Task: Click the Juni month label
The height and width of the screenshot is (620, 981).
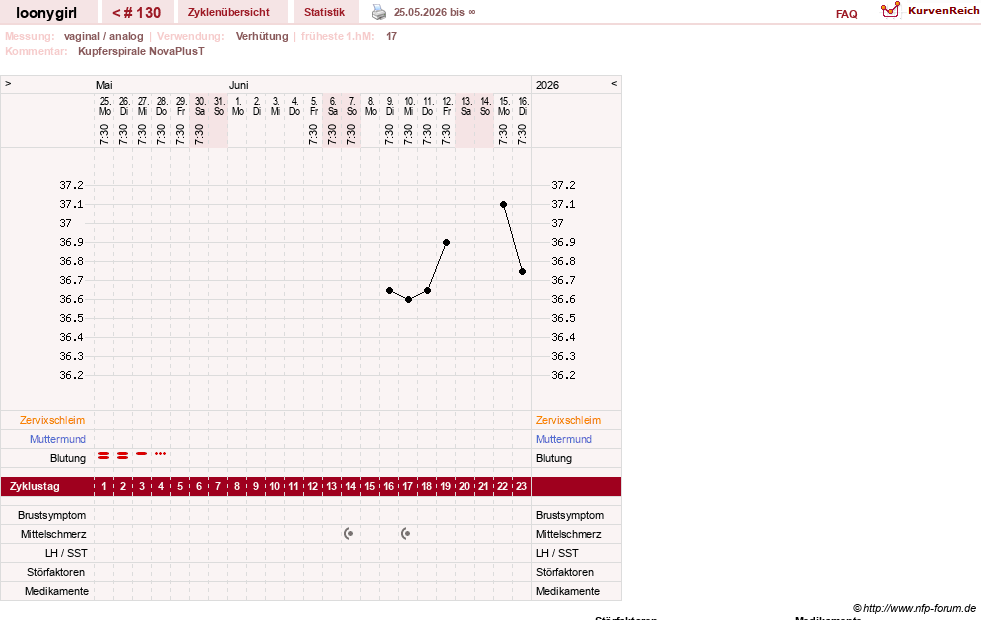Action: (x=238, y=85)
